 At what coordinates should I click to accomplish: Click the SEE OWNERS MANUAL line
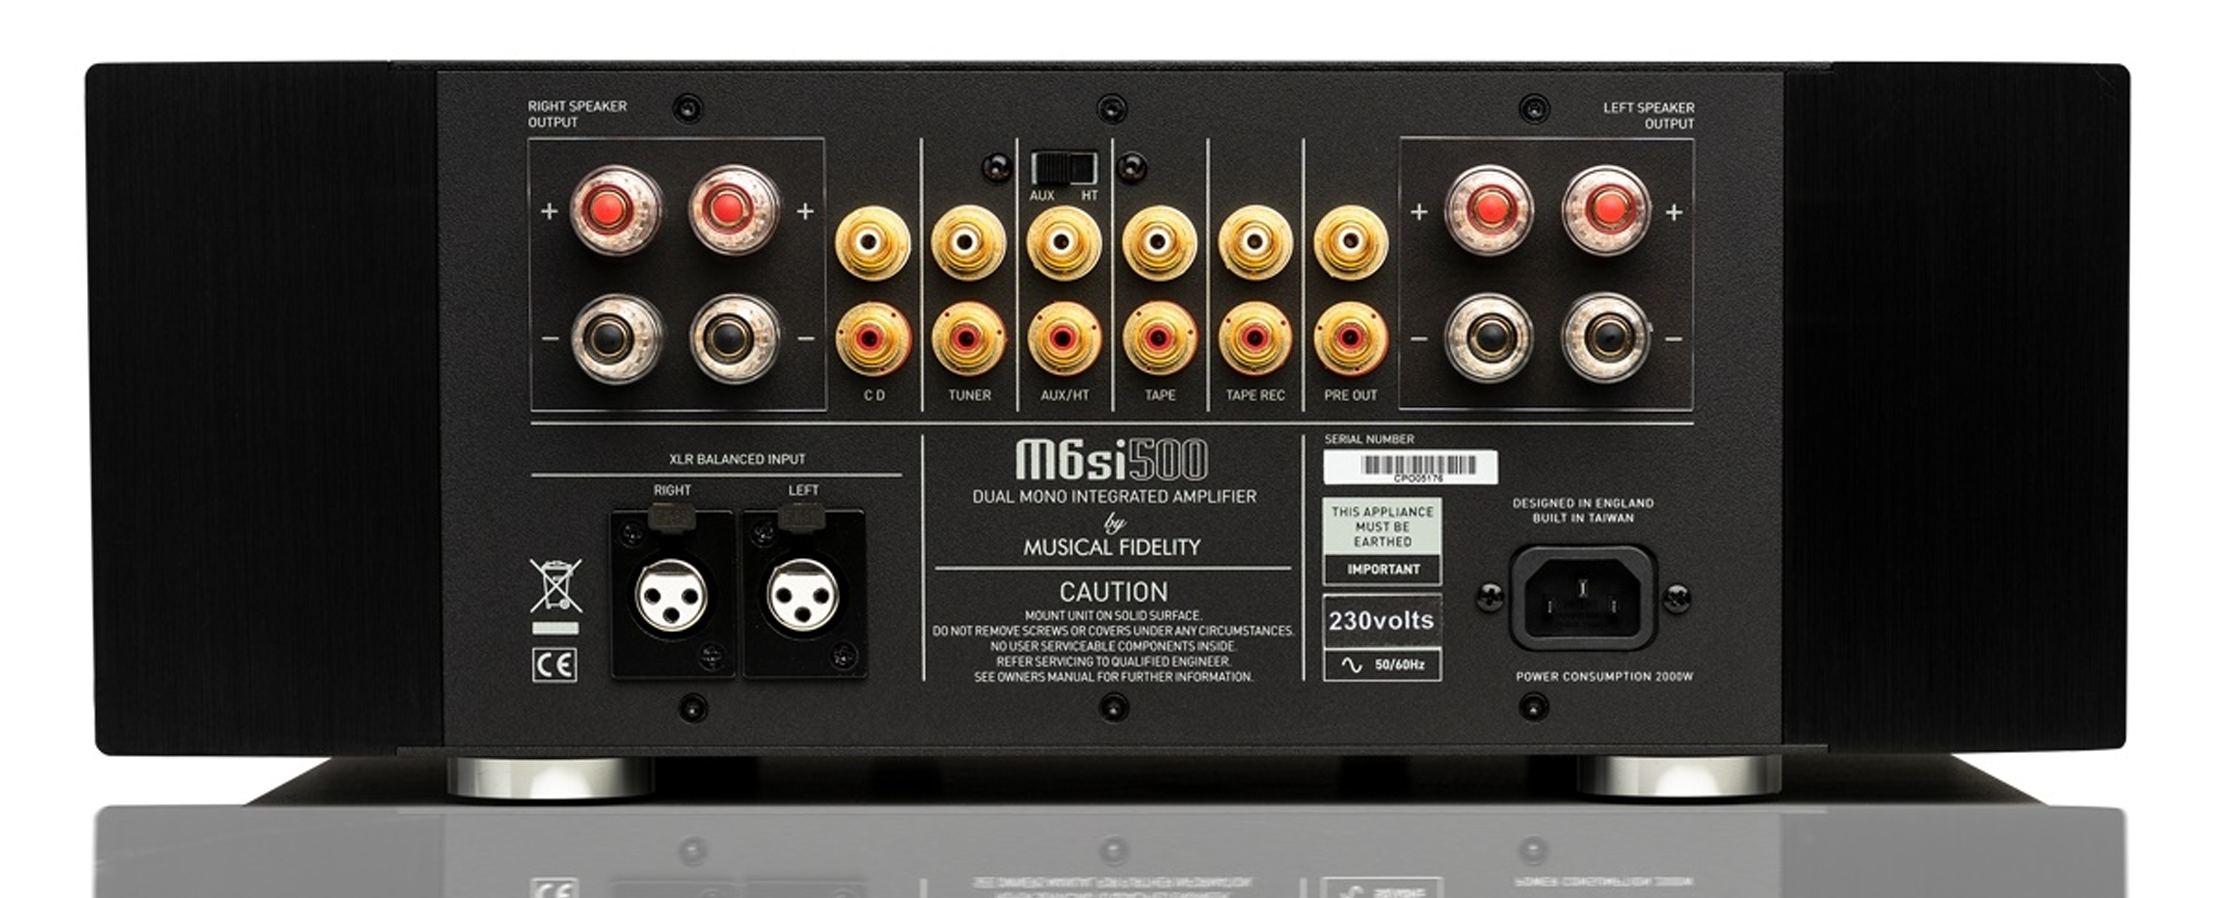1113,677
